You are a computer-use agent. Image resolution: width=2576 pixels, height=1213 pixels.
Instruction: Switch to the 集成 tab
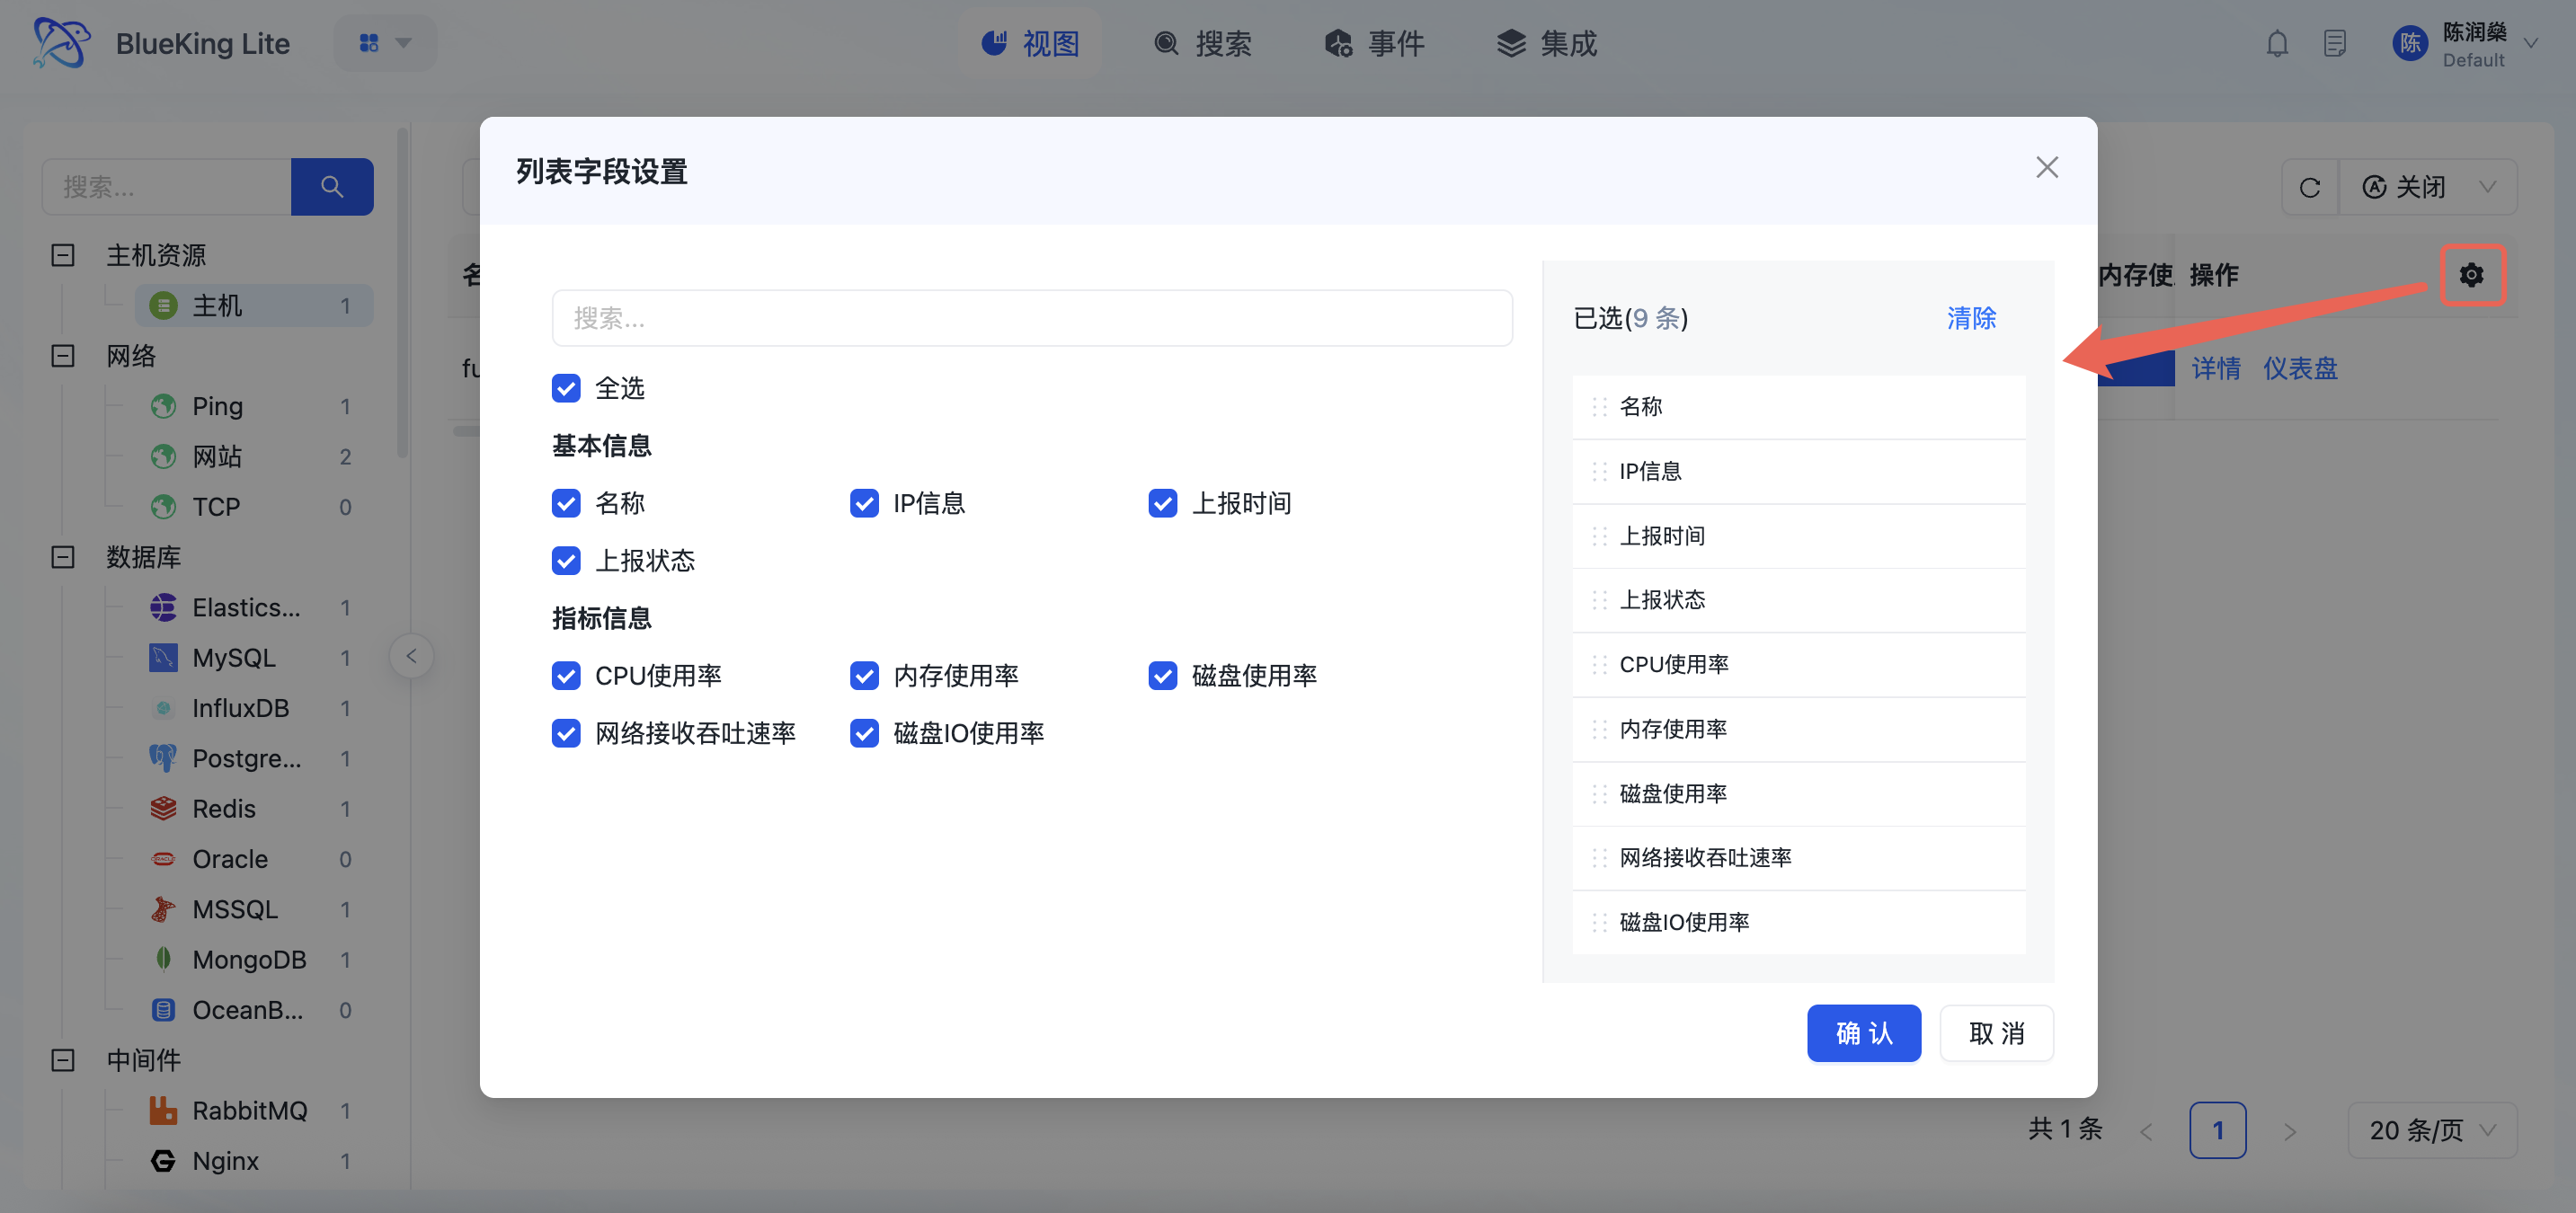(x=1548, y=43)
